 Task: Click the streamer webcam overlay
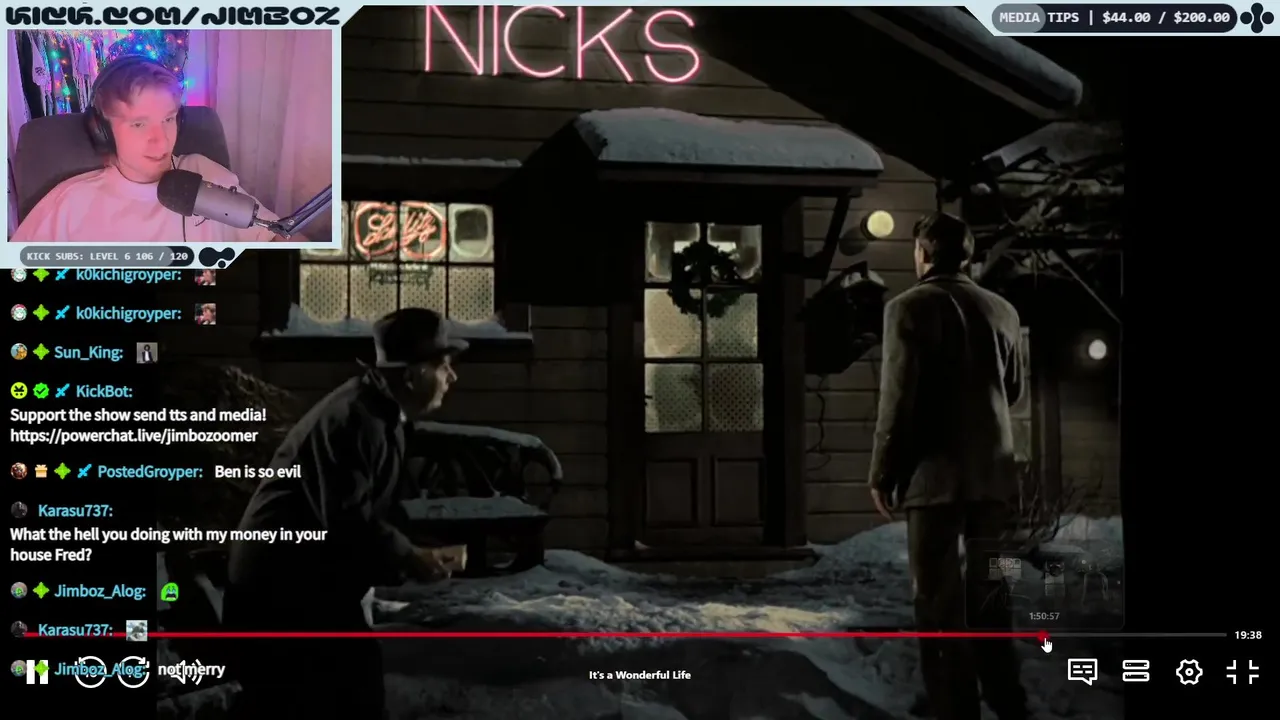pos(170,135)
